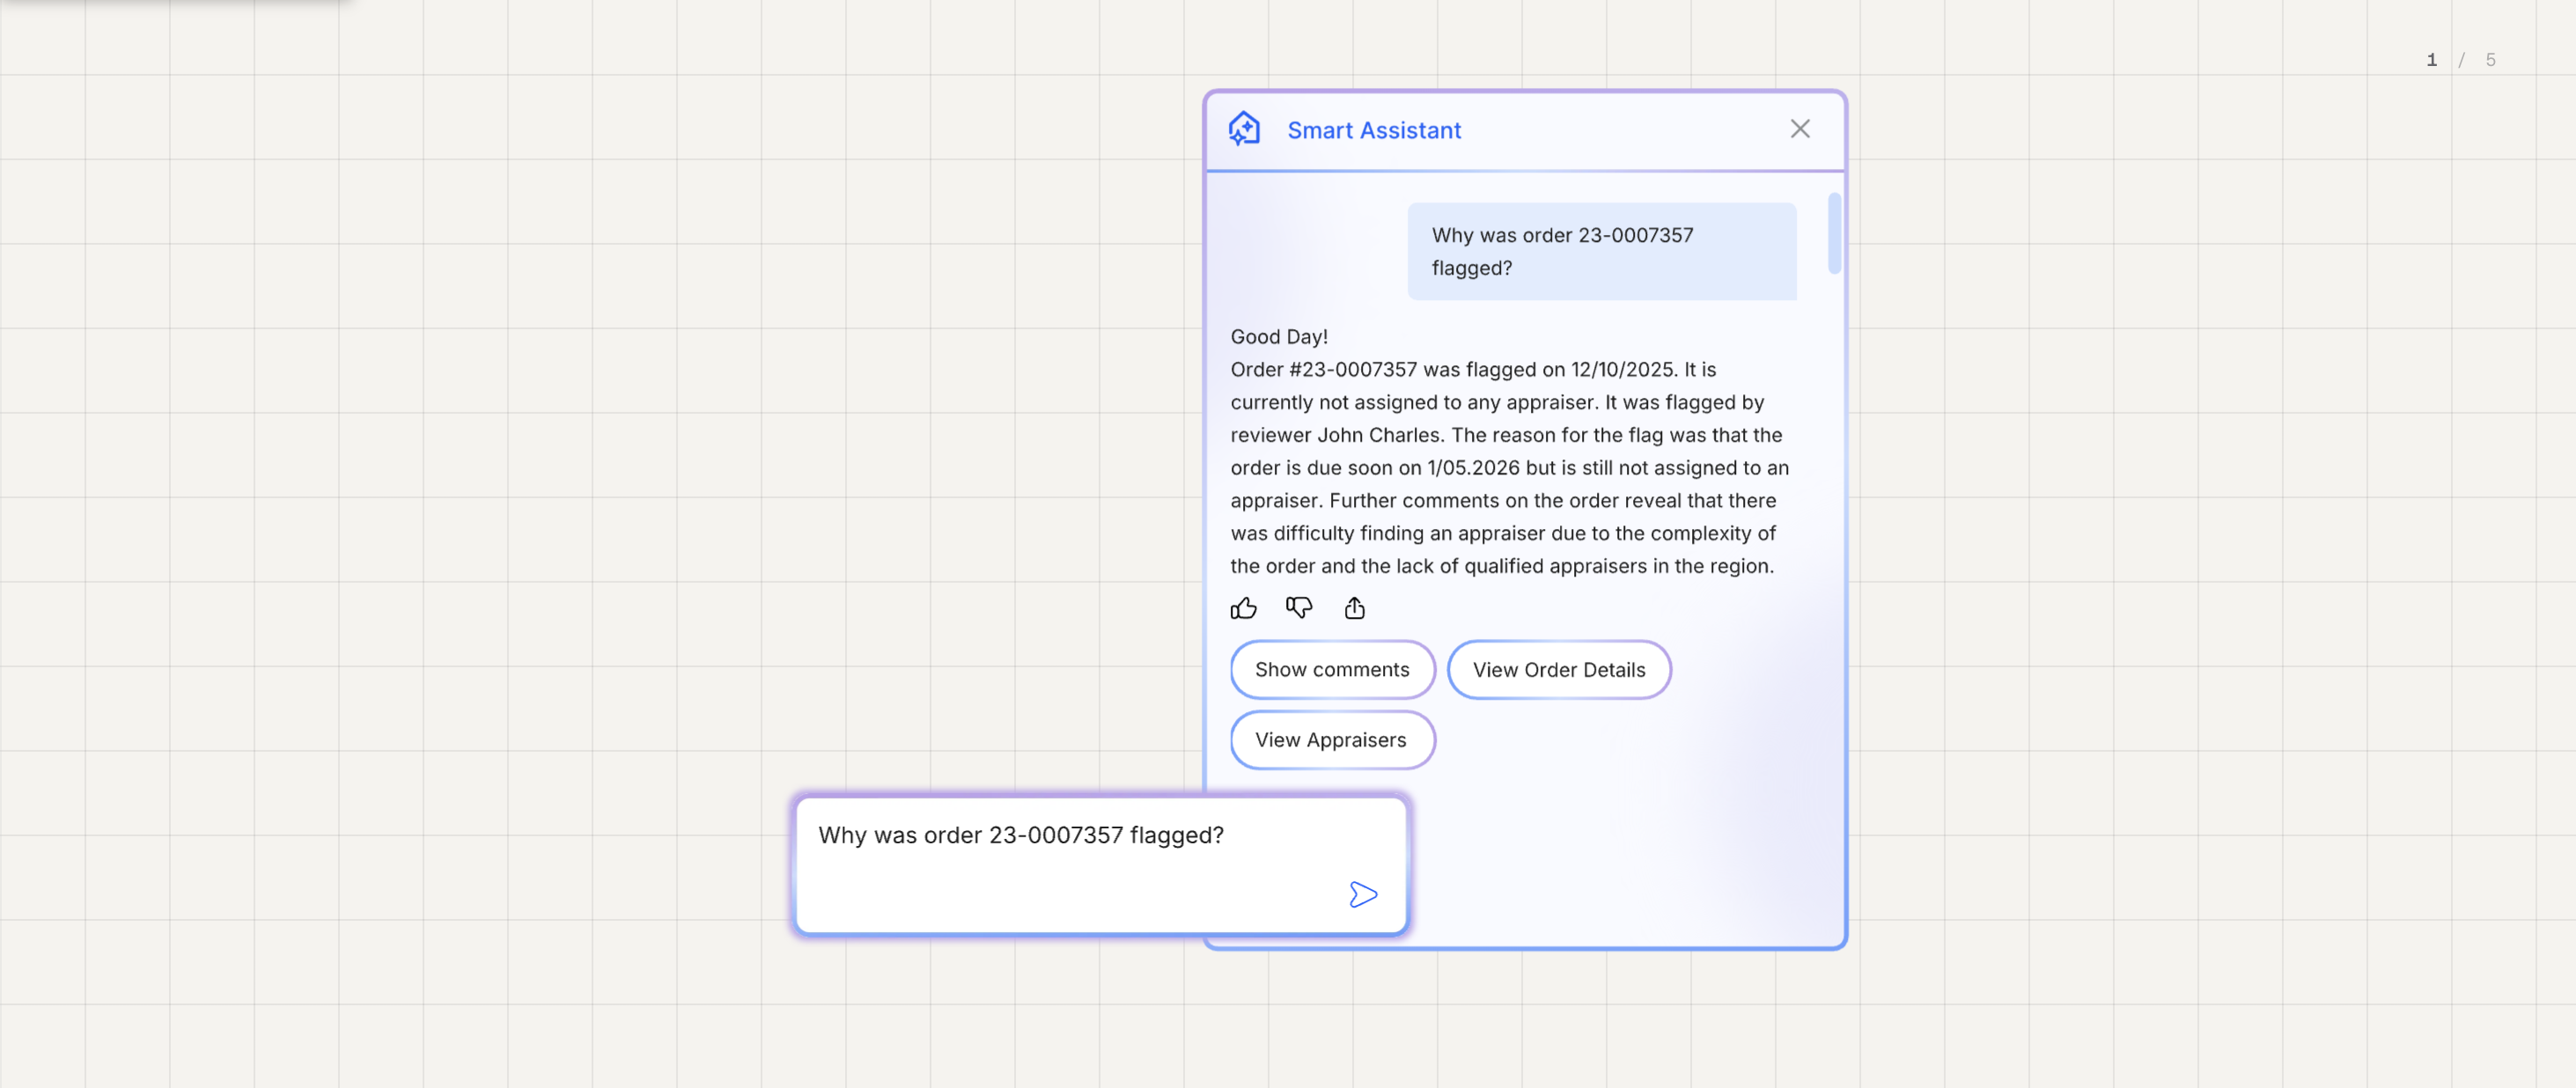Open View Order Details
2576x1088 pixels.
point(1558,669)
